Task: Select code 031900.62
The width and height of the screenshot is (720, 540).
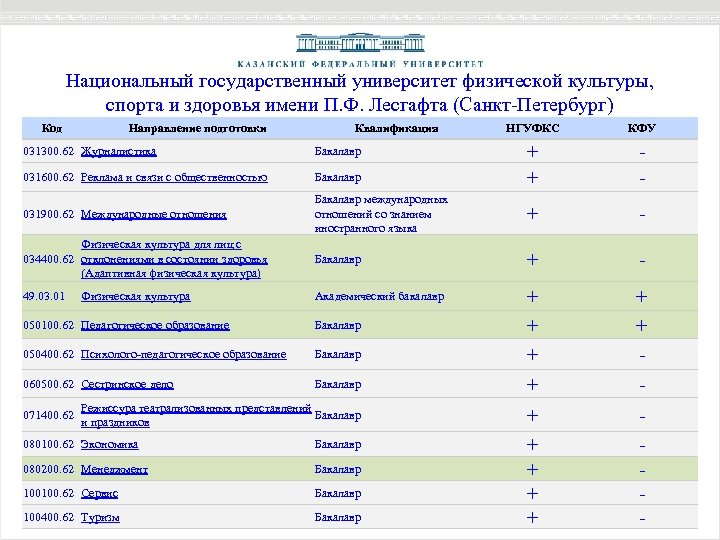Action: [x=49, y=214]
